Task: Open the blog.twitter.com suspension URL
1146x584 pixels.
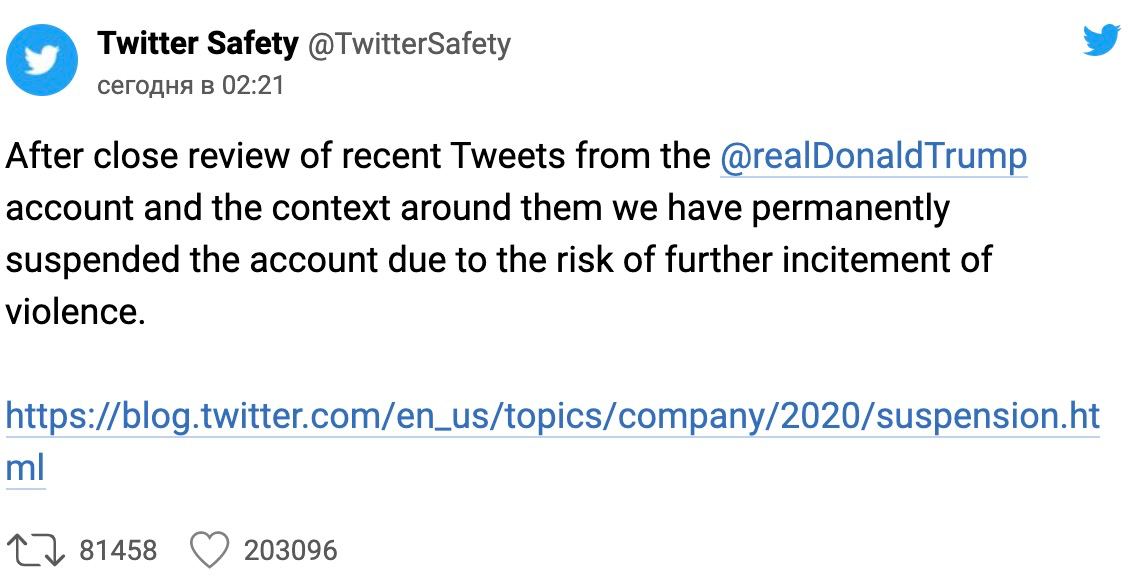Action: tap(553, 417)
